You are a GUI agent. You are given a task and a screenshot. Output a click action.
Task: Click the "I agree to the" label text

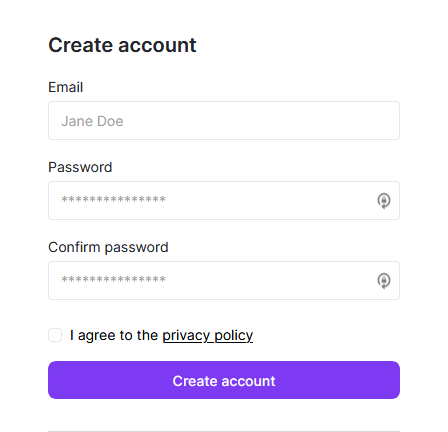pos(114,335)
